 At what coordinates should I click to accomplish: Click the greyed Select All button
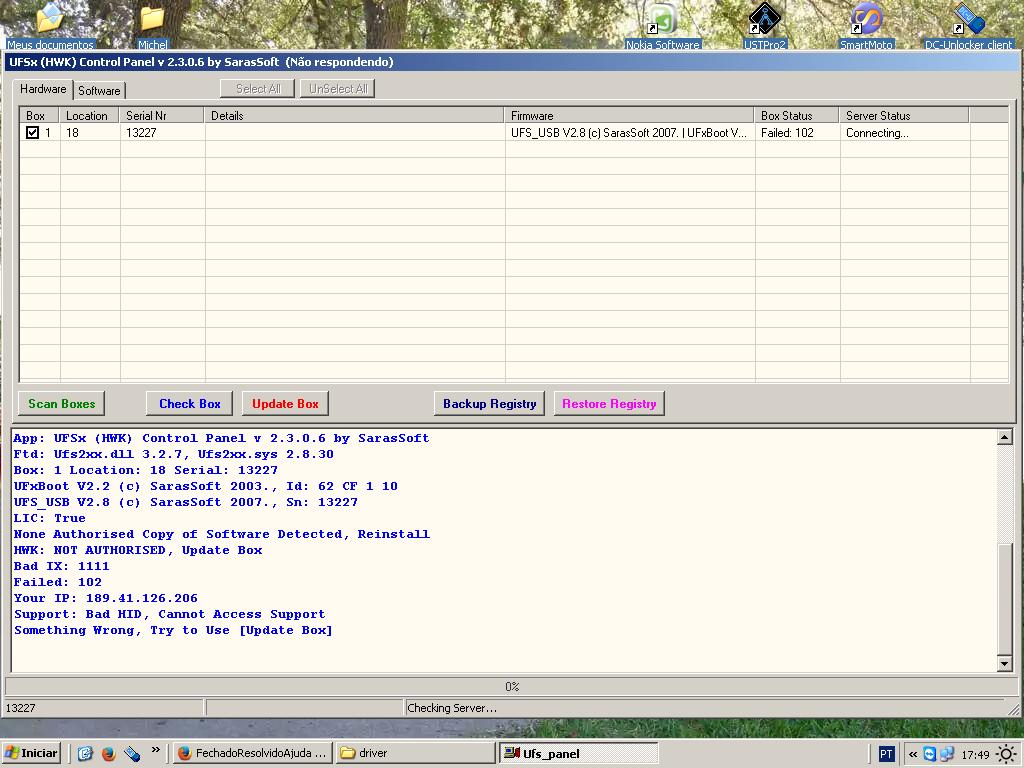[258, 89]
